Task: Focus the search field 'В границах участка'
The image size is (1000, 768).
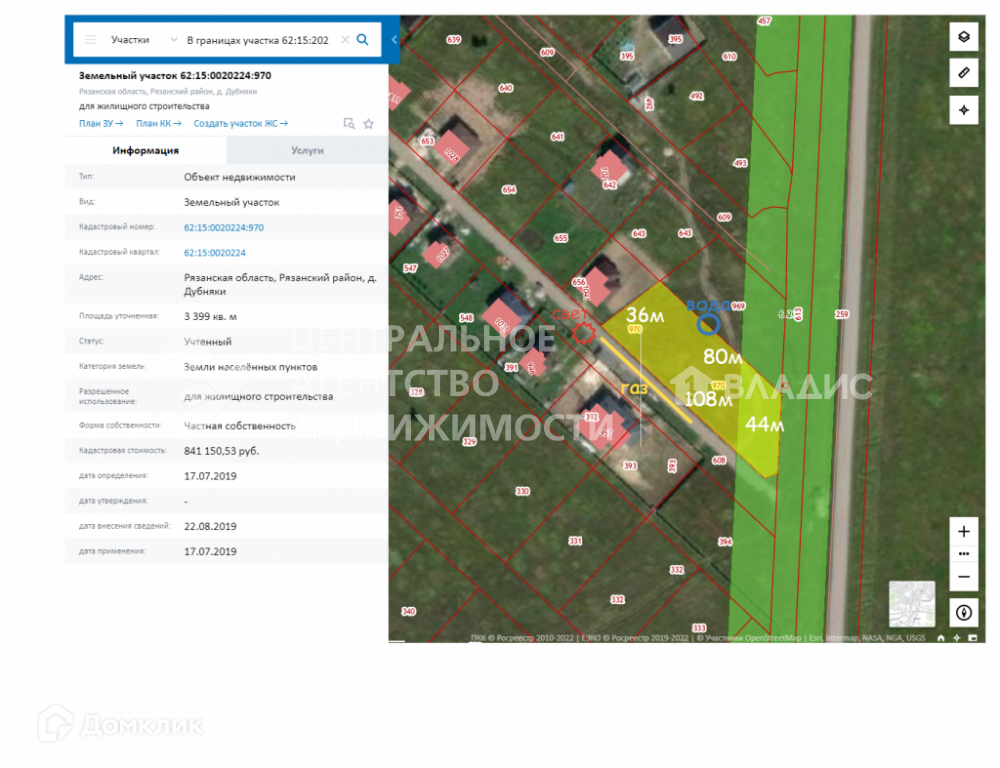Action: pos(258,40)
